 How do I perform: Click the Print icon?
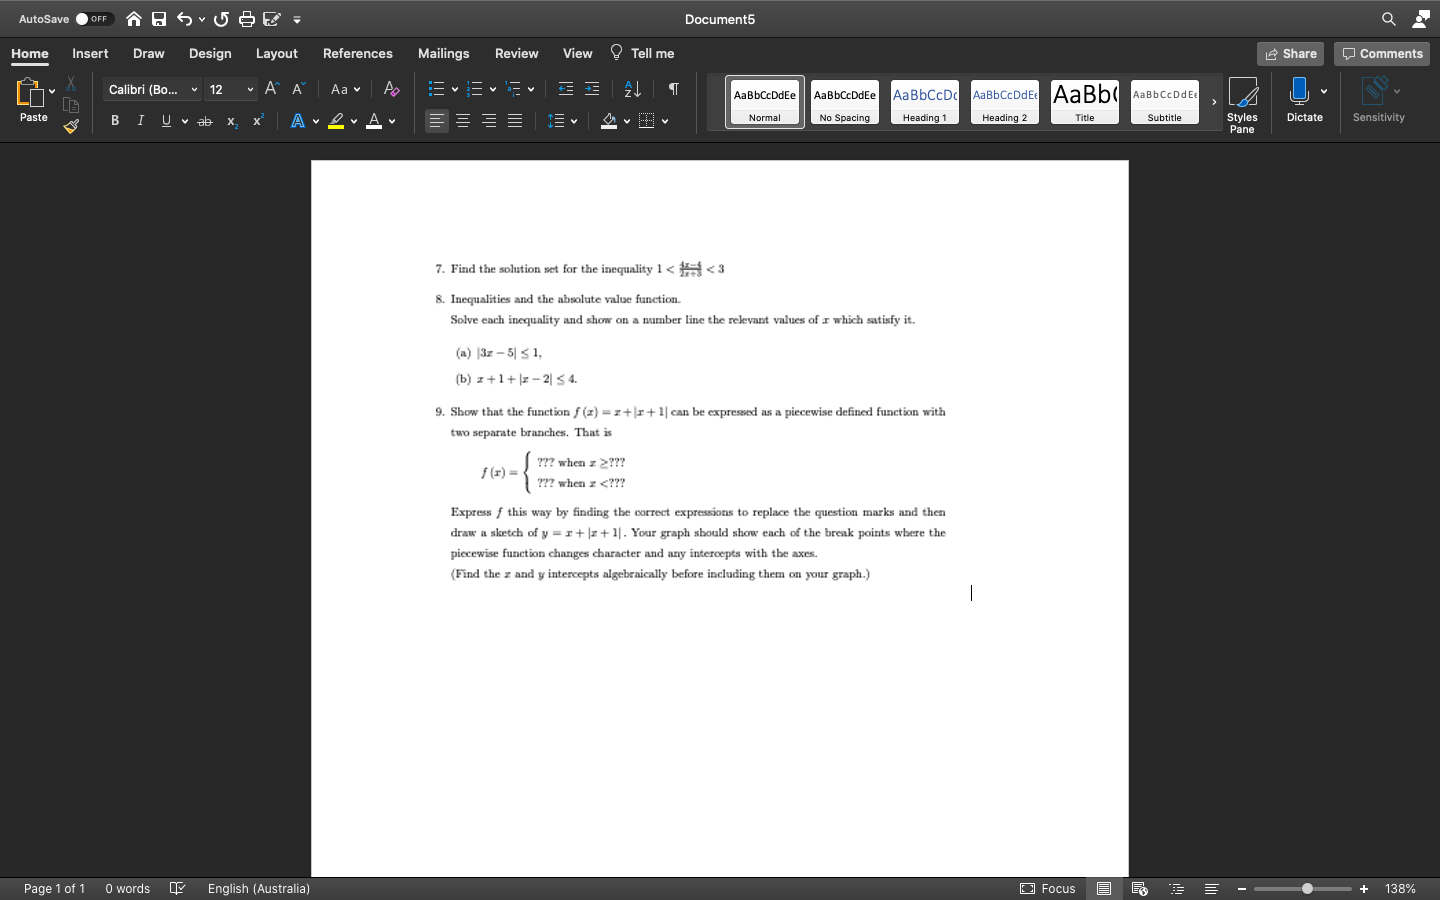pos(246,18)
